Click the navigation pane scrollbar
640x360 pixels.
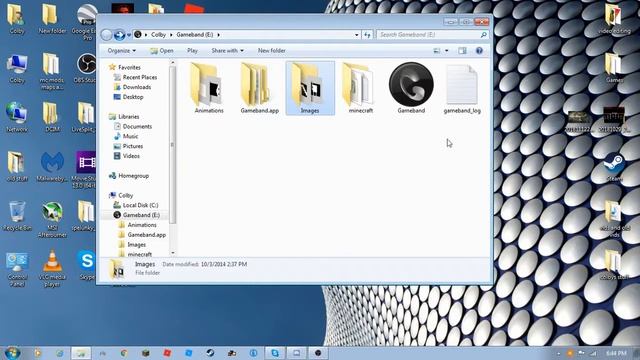coord(172,145)
